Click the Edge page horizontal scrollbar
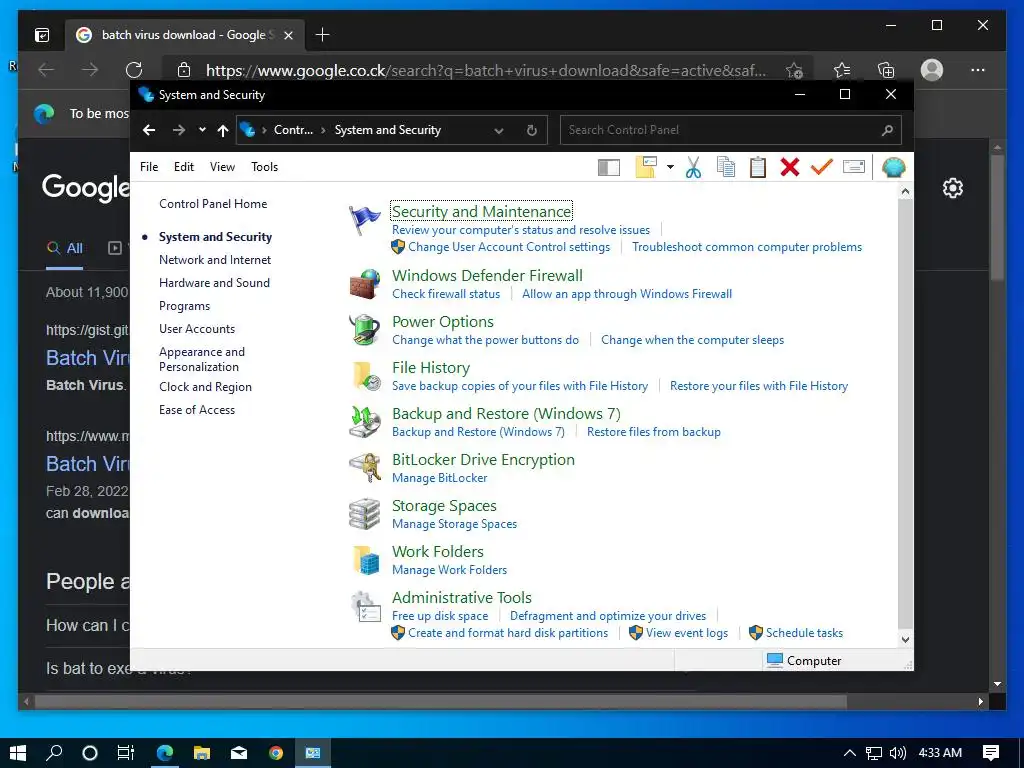The height and width of the screenshot is (768, 1024). click(441, 702)
